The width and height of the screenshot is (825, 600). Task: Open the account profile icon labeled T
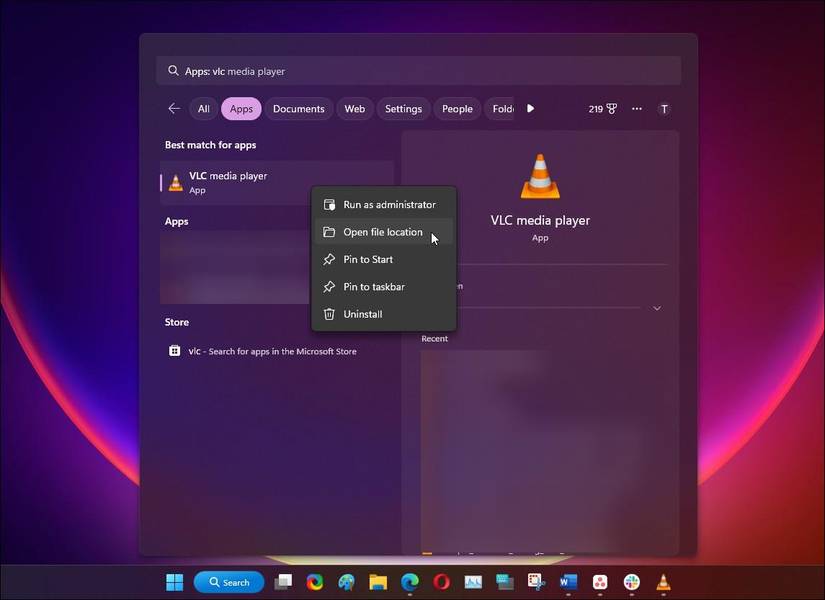(664, 108)
